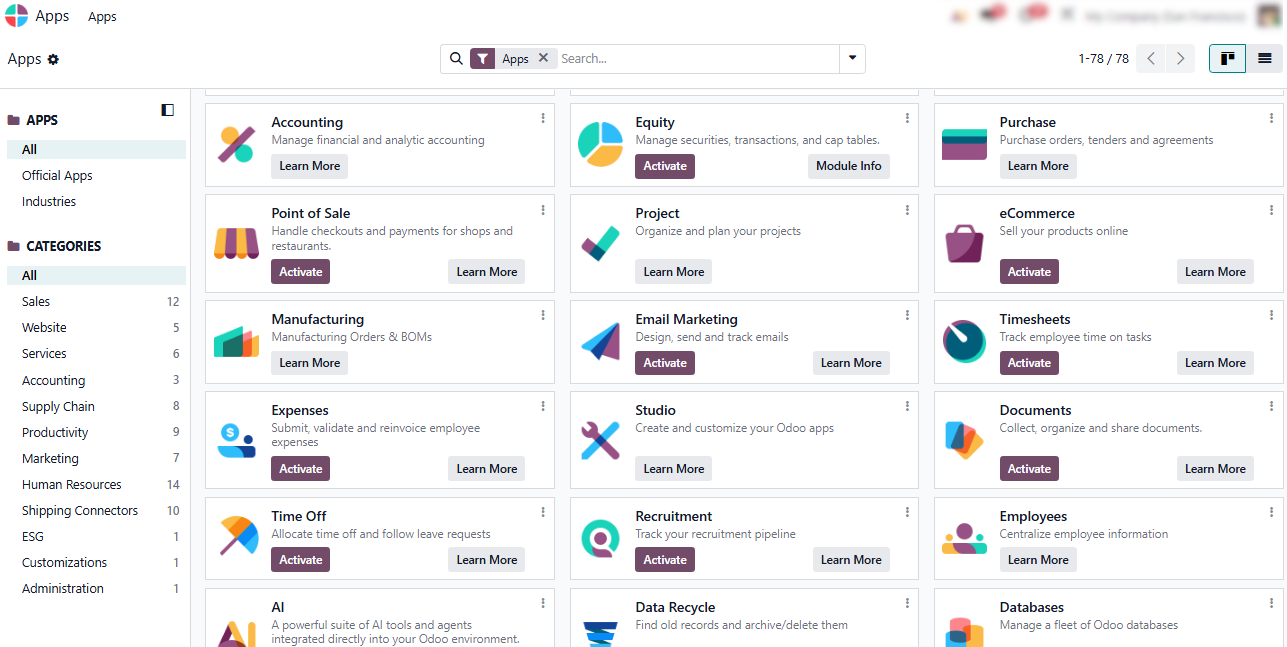
Task: Open the Point of Sale card options menu
Action: point(543,210)
